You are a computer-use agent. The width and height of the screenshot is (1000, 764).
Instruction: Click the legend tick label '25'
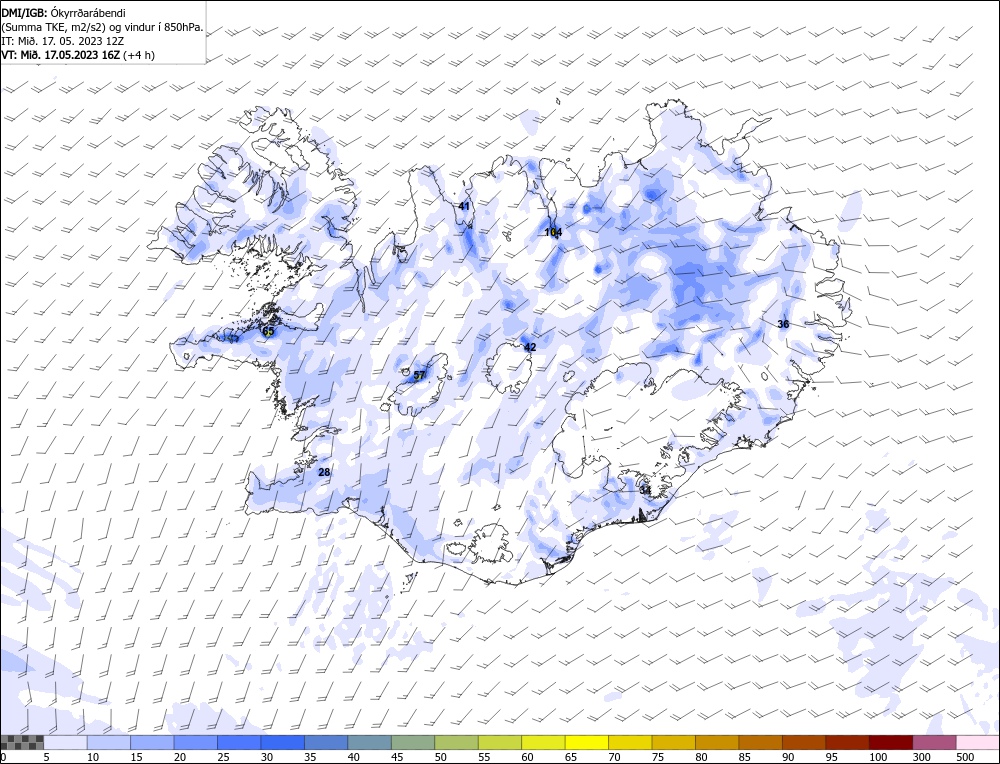[223, 757]
